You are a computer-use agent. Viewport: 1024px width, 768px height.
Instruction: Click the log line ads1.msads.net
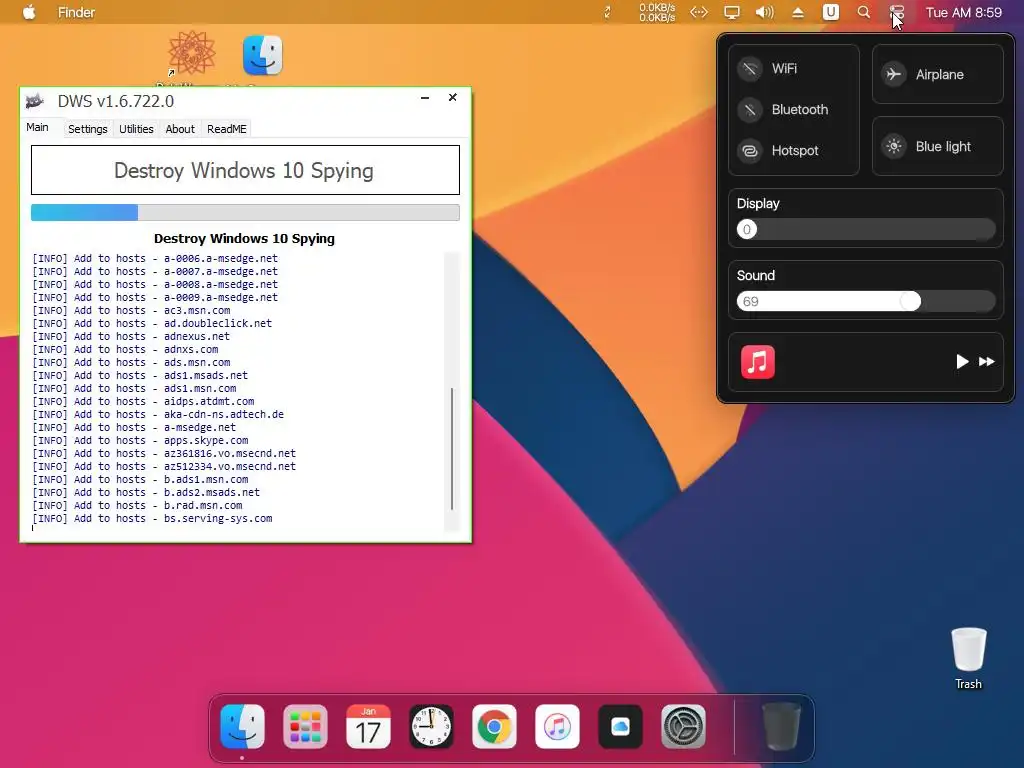140,376
